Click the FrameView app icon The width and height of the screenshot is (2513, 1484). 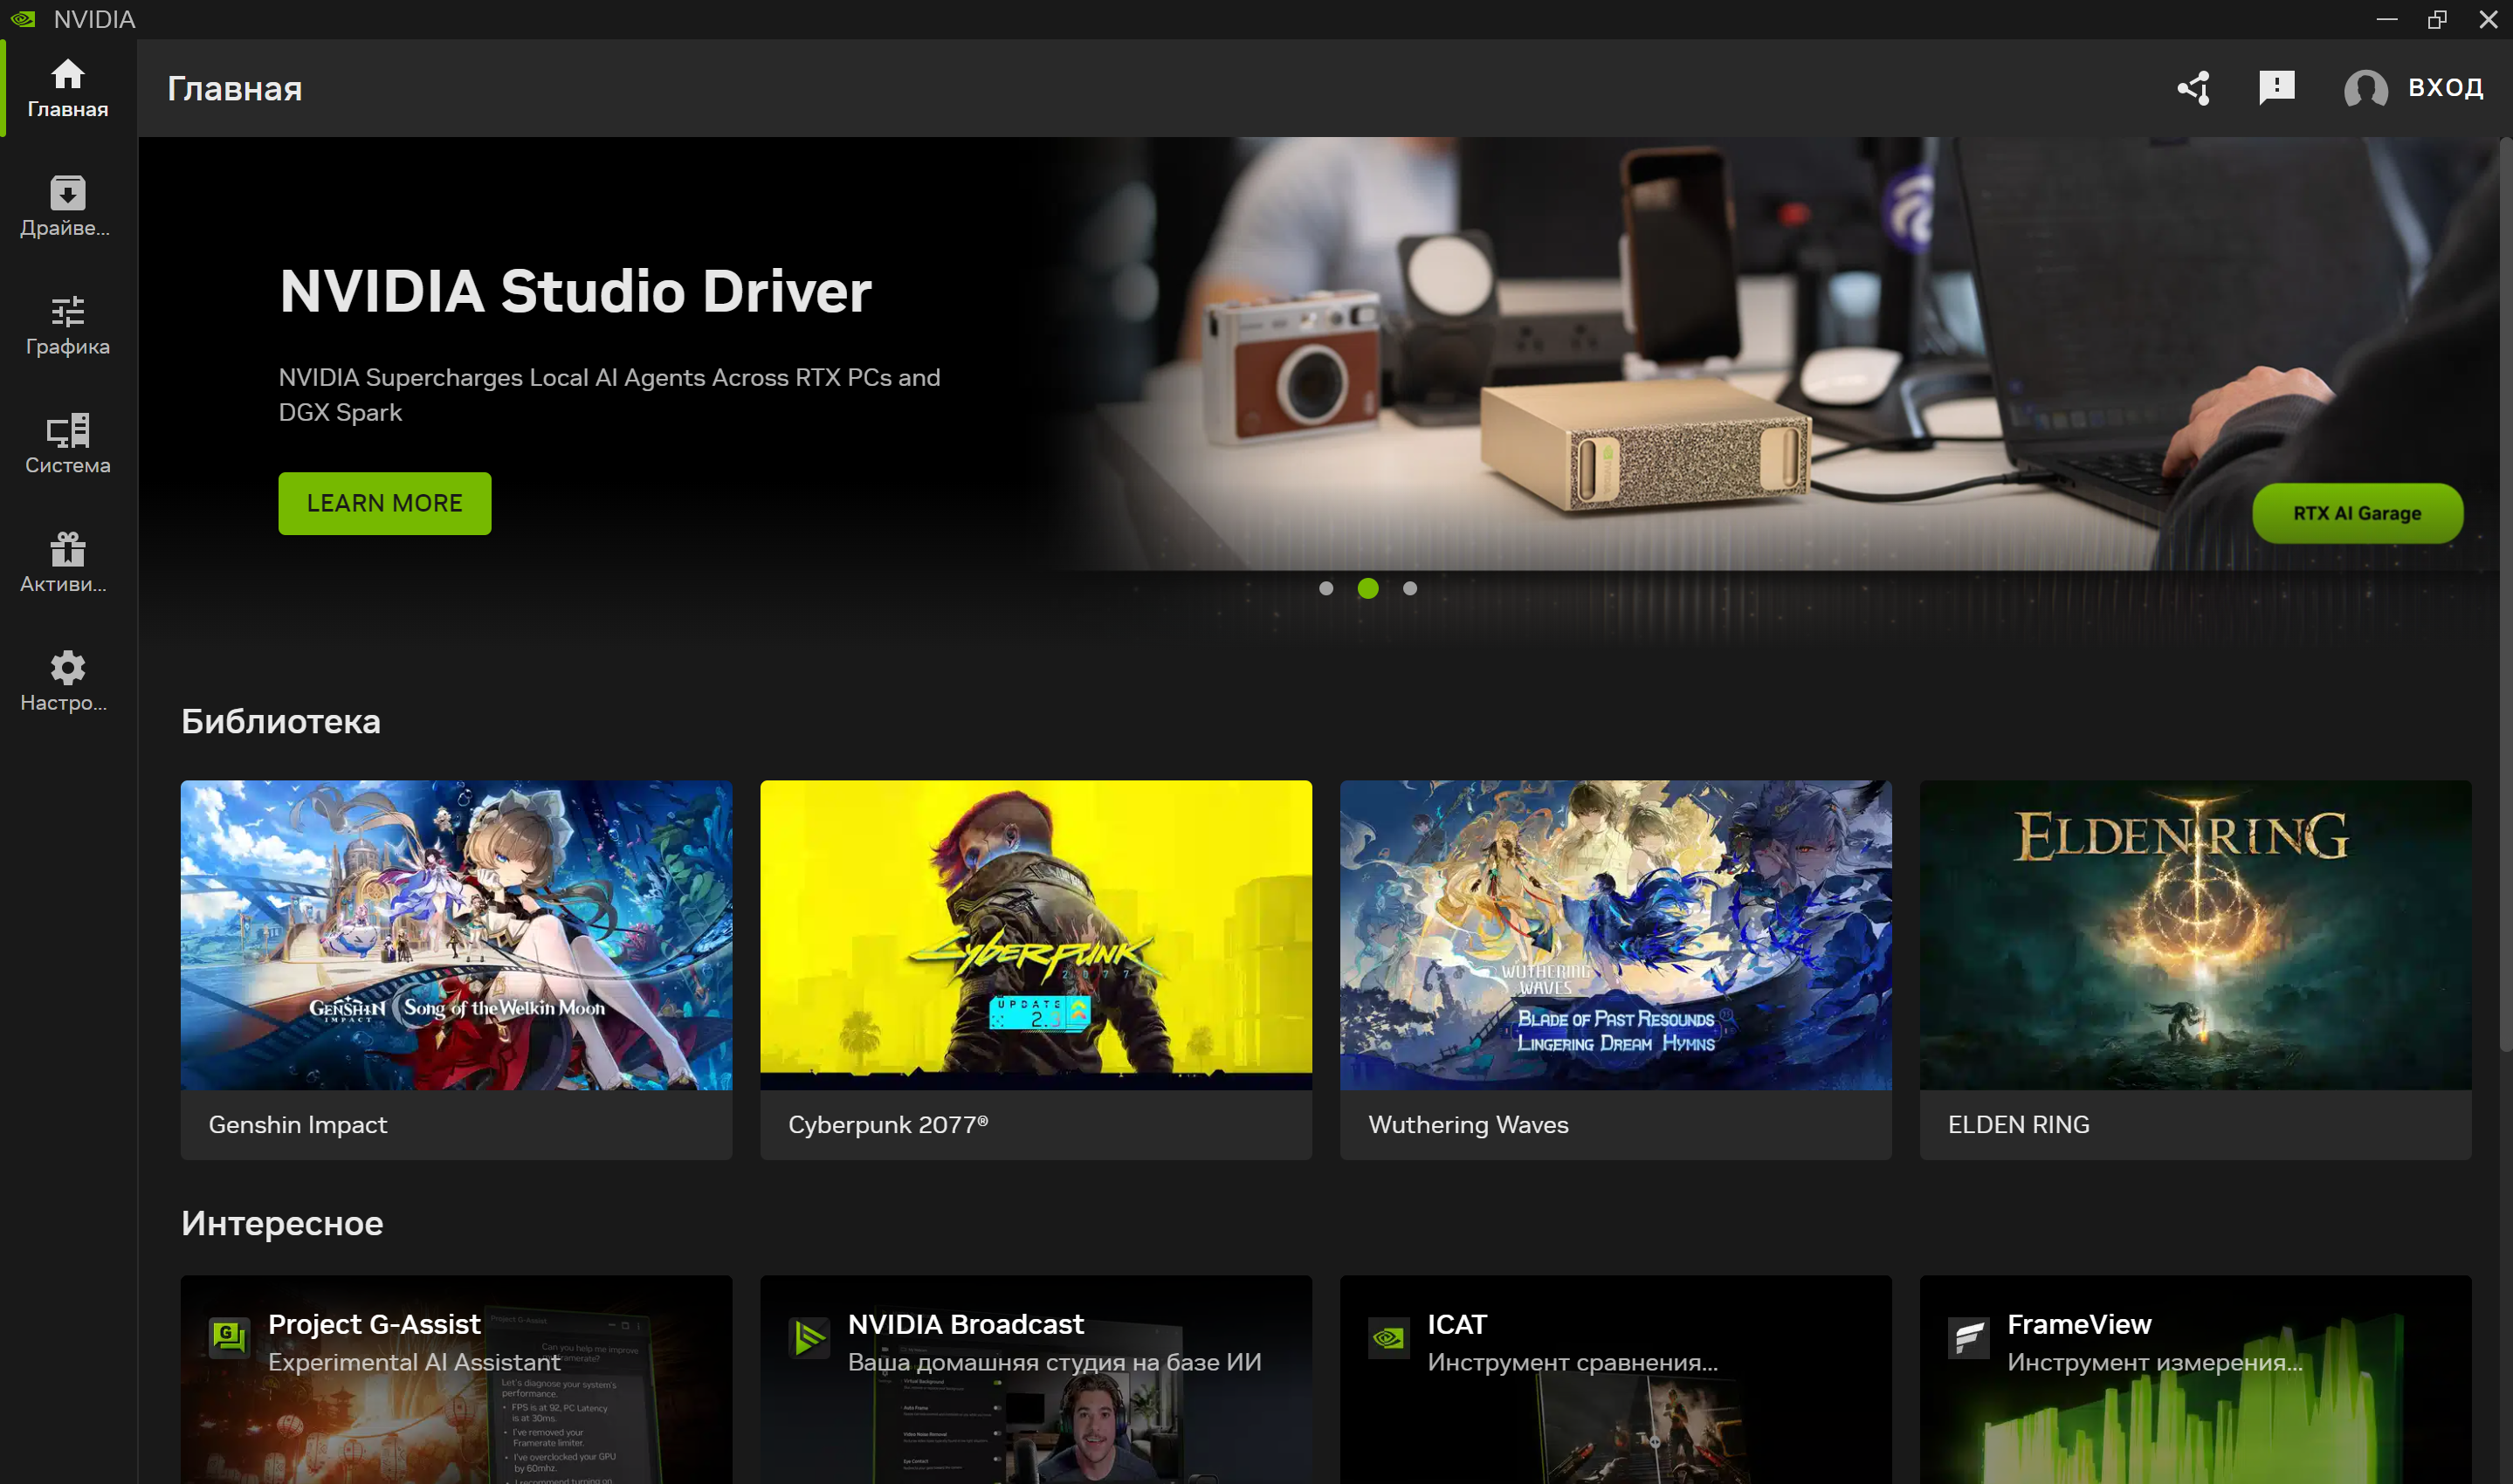coord(1969,1337)
